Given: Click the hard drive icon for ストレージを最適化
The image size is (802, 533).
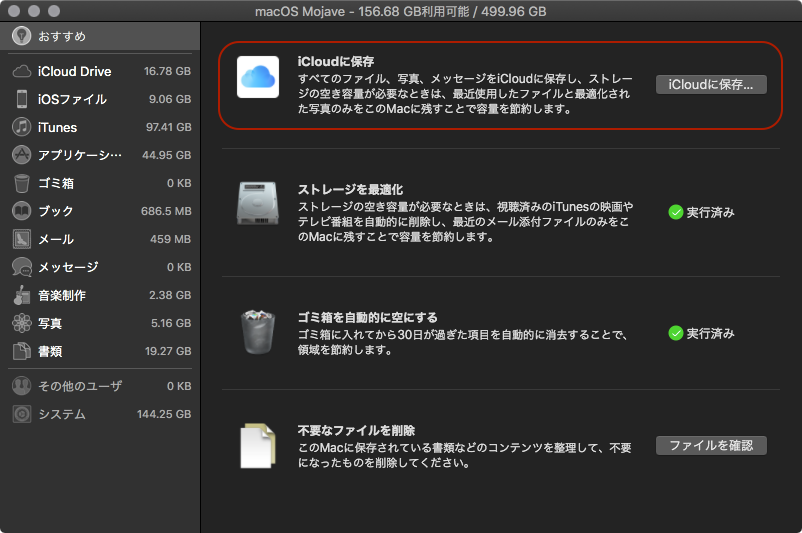Looking at the screenshot, I should (258, 204).
